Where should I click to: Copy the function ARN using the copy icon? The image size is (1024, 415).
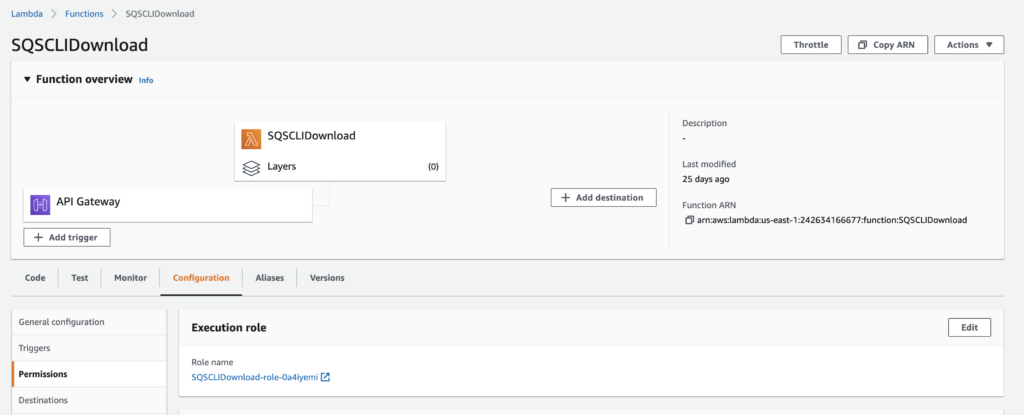688,220
